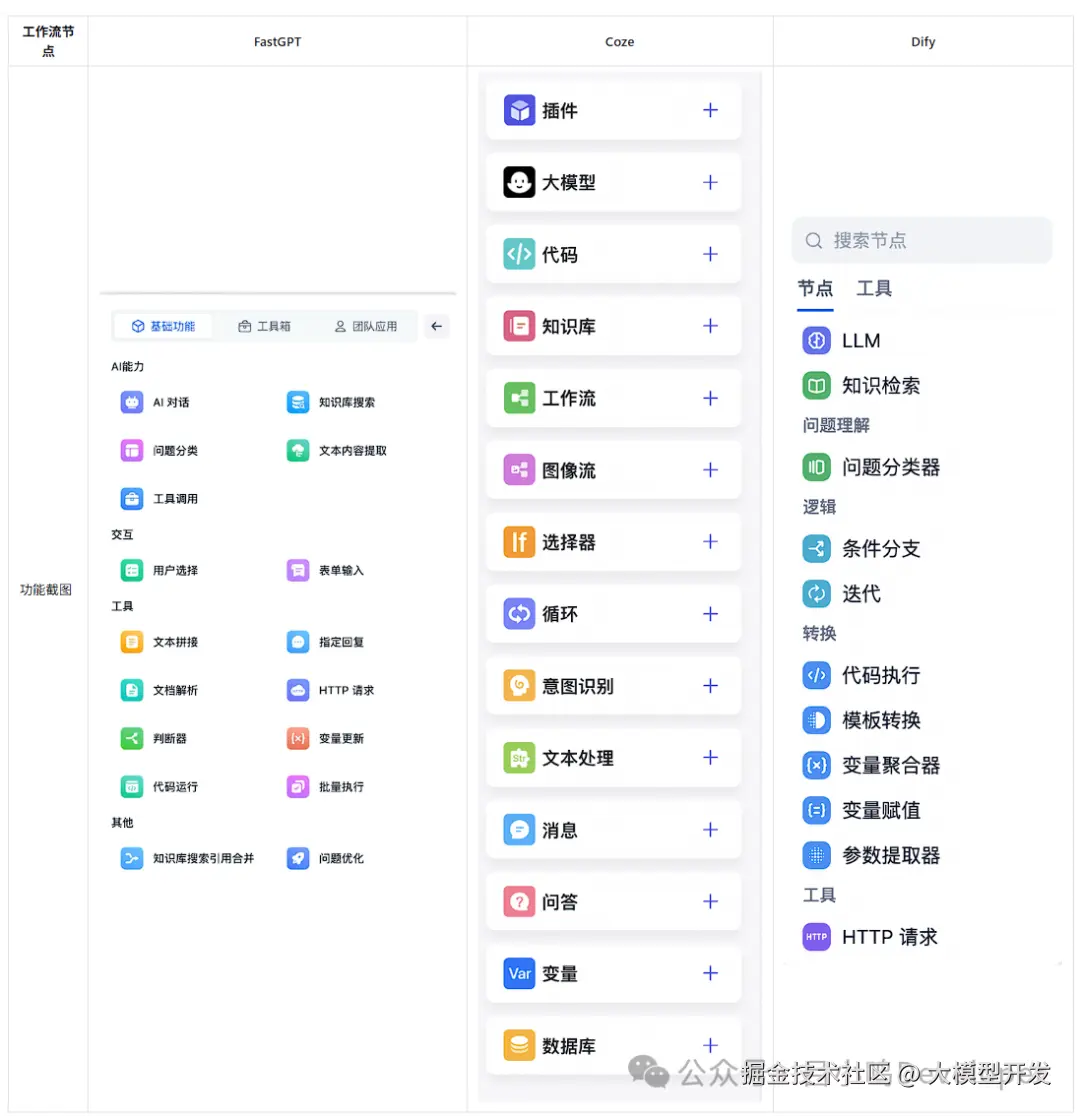Add a 消息 node with plus

(711, 830)
